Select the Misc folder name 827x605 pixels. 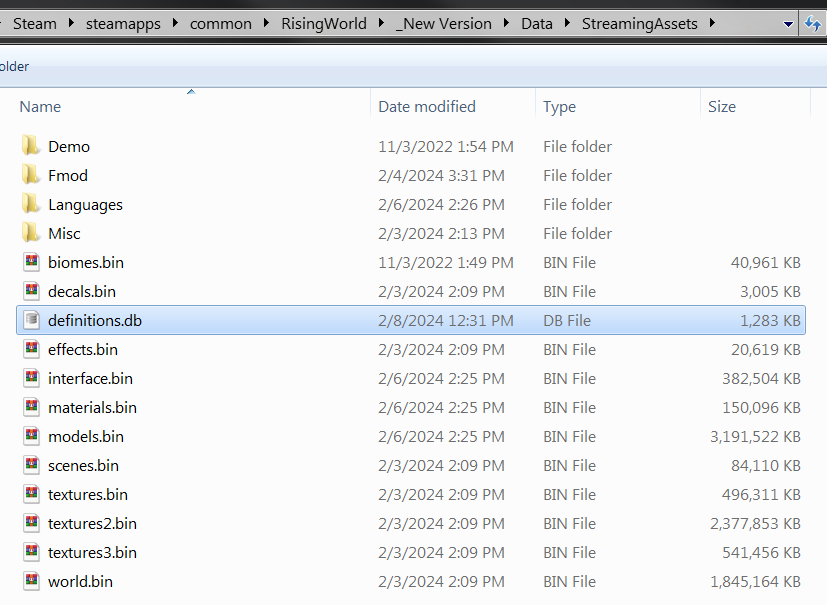pos(64,233)
